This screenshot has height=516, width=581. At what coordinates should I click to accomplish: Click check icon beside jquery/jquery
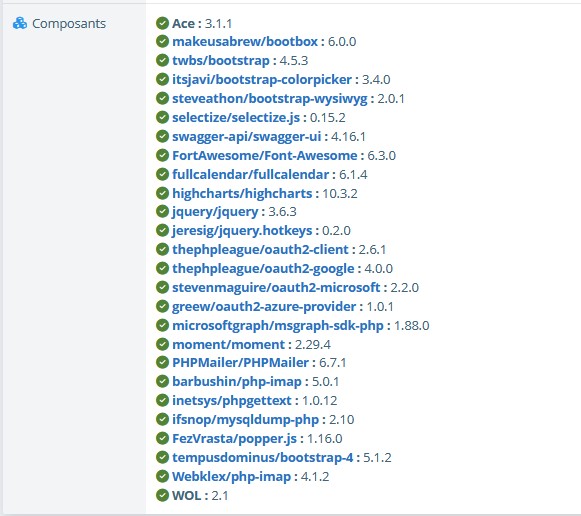click(162, 211)
